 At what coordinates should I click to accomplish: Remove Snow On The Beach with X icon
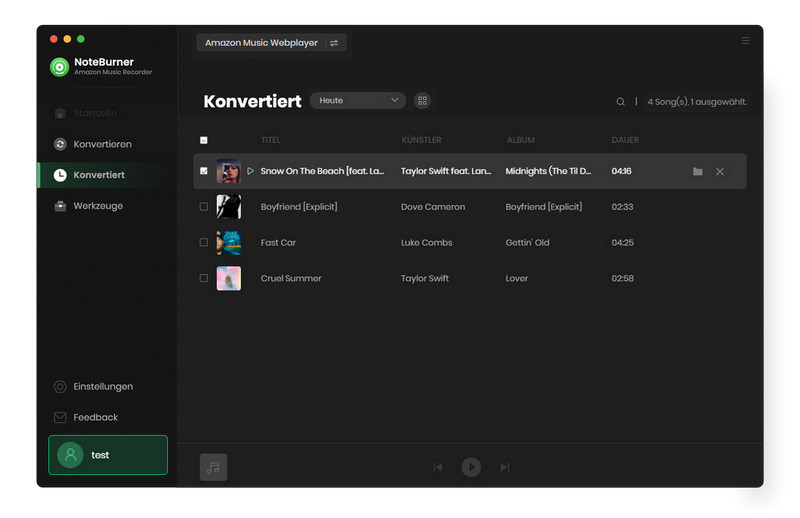pos(720,171)
